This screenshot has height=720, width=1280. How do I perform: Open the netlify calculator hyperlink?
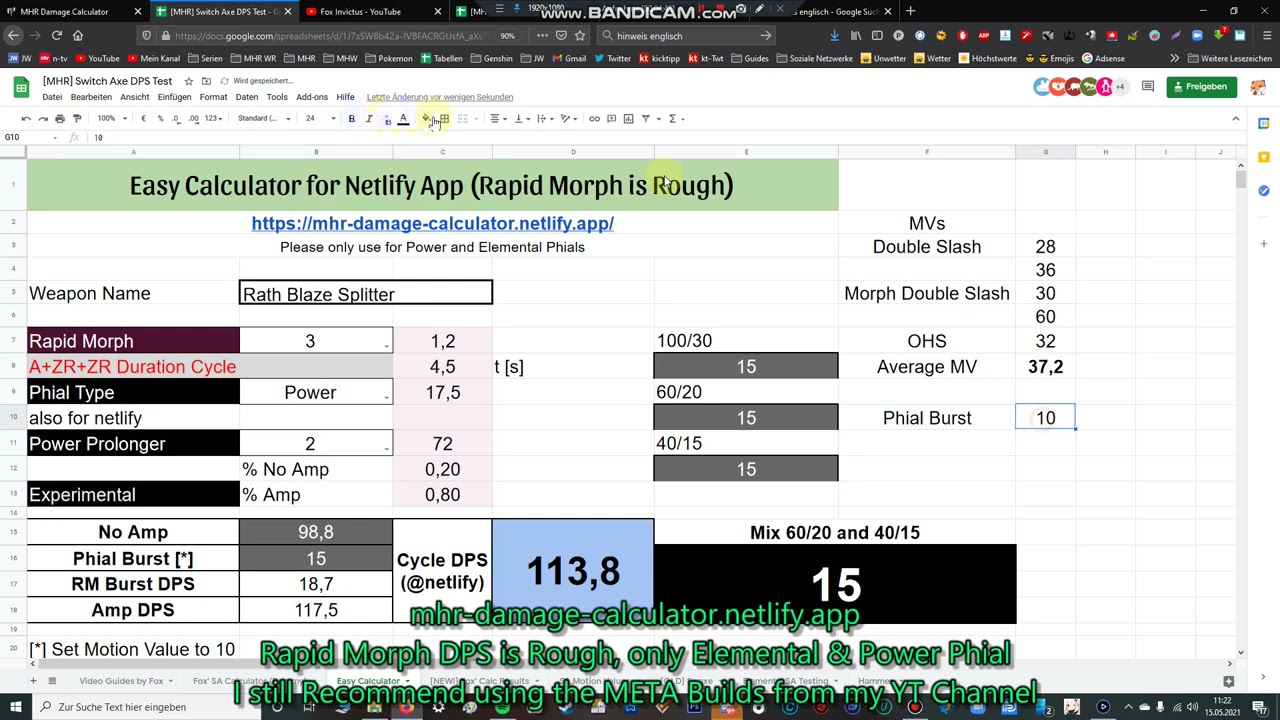pos(432,224)
